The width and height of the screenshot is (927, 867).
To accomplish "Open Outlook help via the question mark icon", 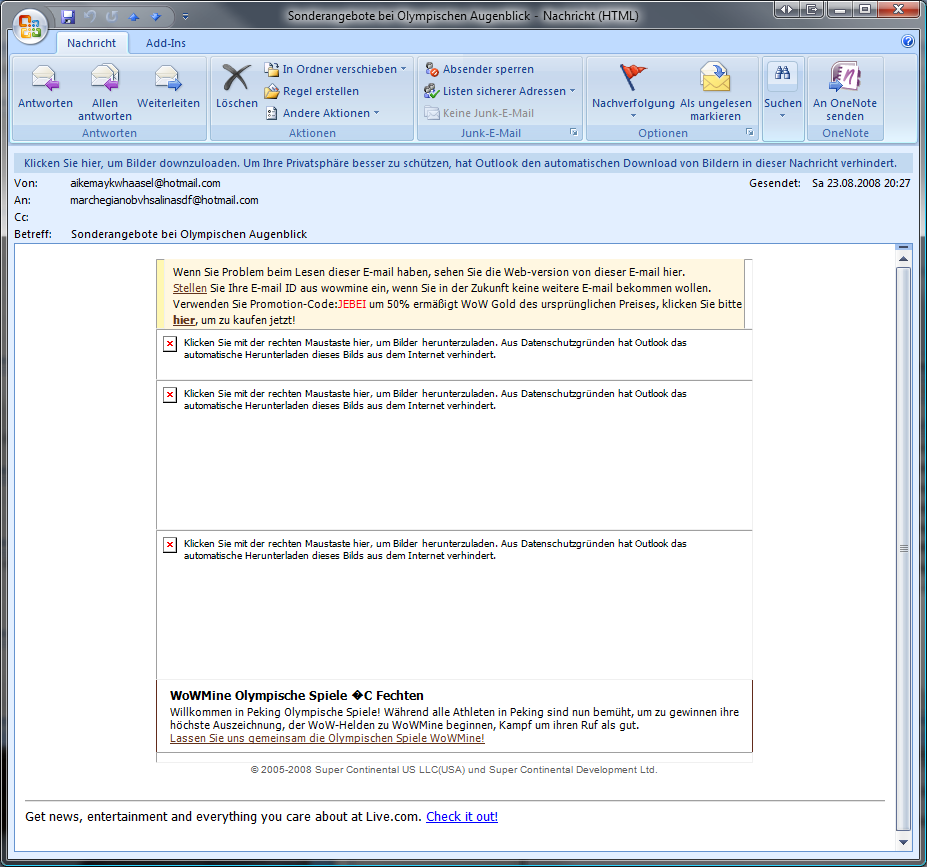I will (907, 41).
